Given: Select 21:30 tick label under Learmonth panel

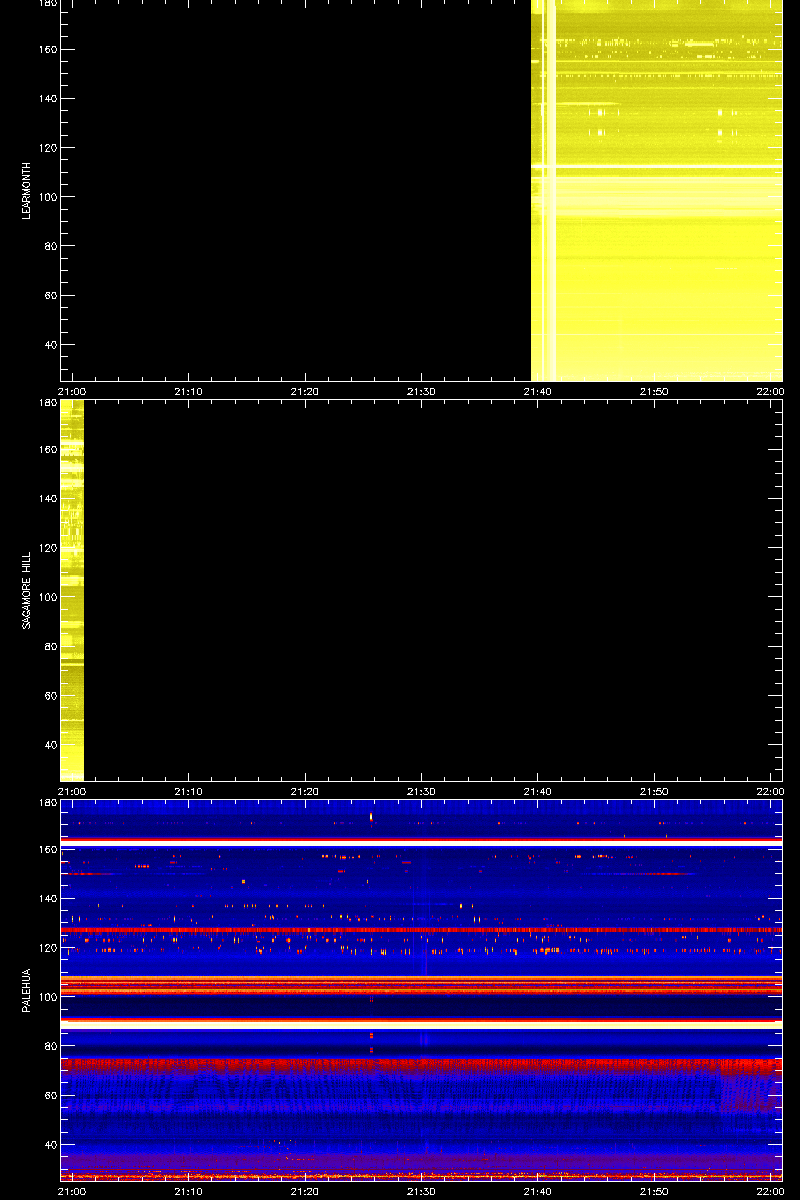Looking at the screenshot, I should click(x=421, y=392).
